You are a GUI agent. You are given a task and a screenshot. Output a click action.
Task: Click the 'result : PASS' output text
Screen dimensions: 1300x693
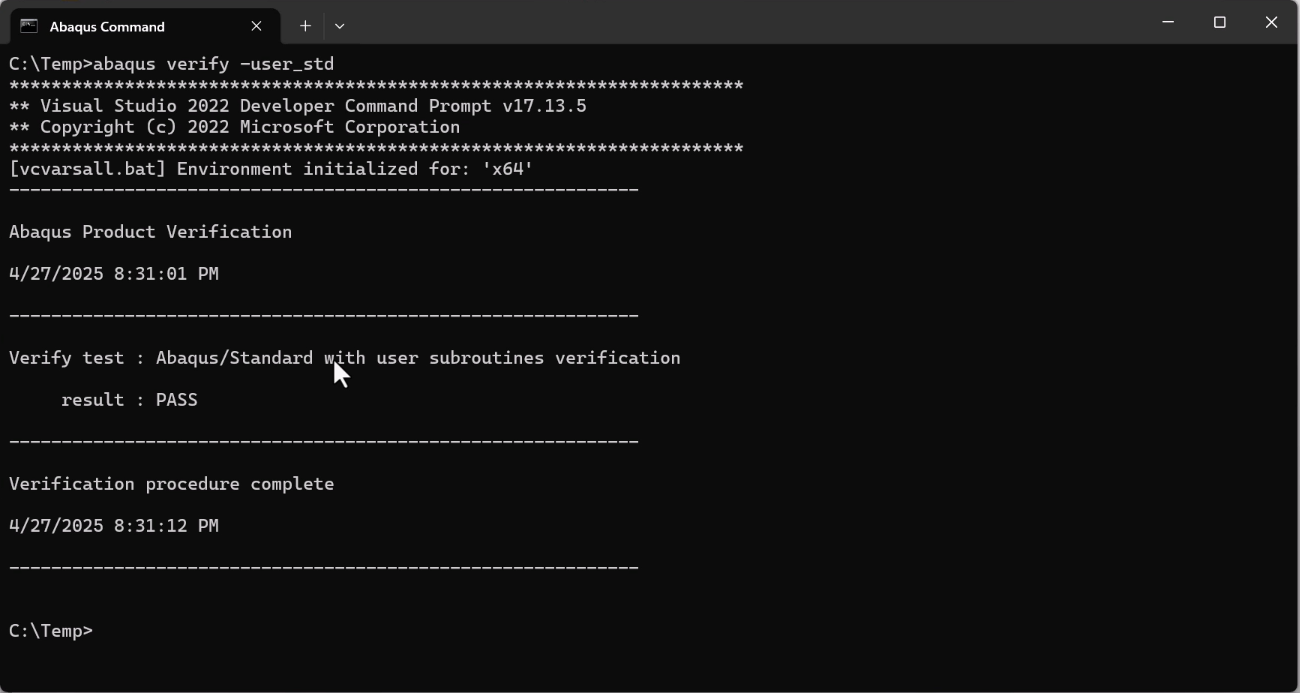[x=129, y=400]
